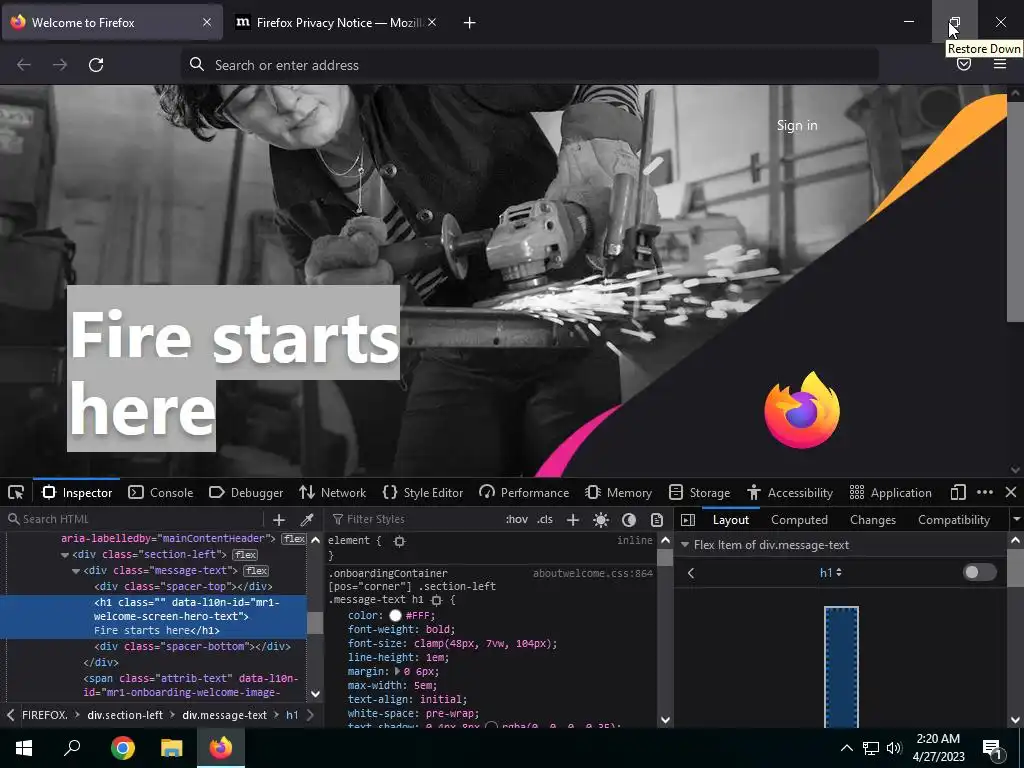Click element rule selector highlighter icon
Screen dimensions: 1024x768
click(x=400, y=541)
